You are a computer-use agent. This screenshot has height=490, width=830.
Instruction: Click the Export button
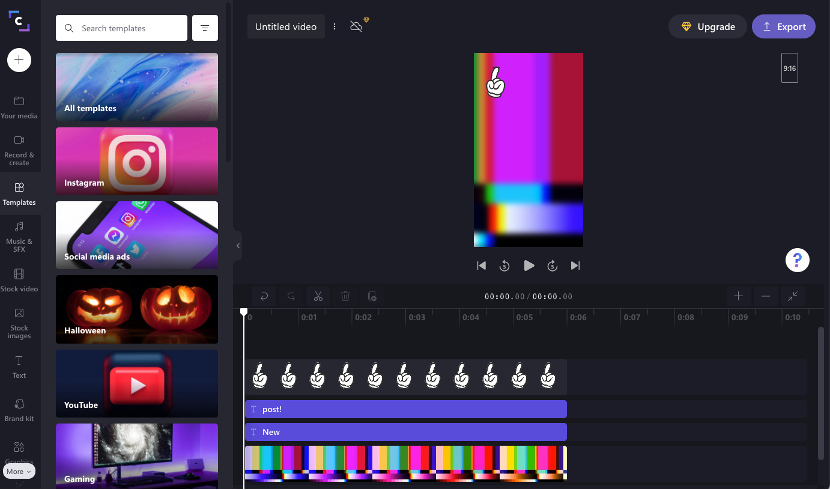(784, 26)
